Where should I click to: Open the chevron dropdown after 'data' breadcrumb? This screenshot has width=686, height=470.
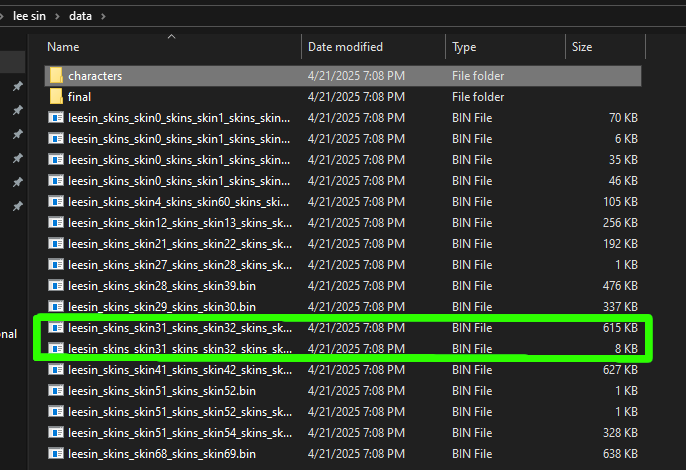tap(103, 16)
